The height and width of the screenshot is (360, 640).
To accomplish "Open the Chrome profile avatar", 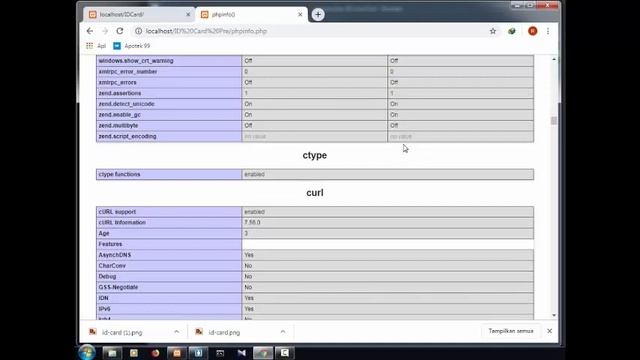I will (532, 31).
